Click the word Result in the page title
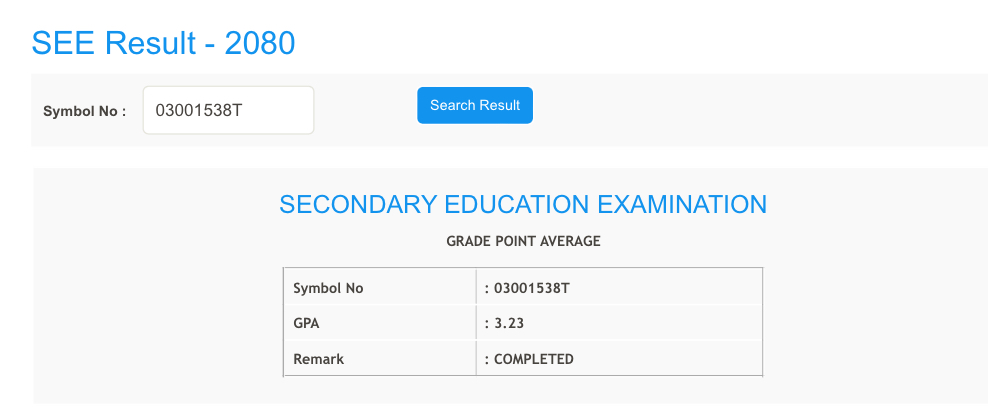 tap(153, 43)
